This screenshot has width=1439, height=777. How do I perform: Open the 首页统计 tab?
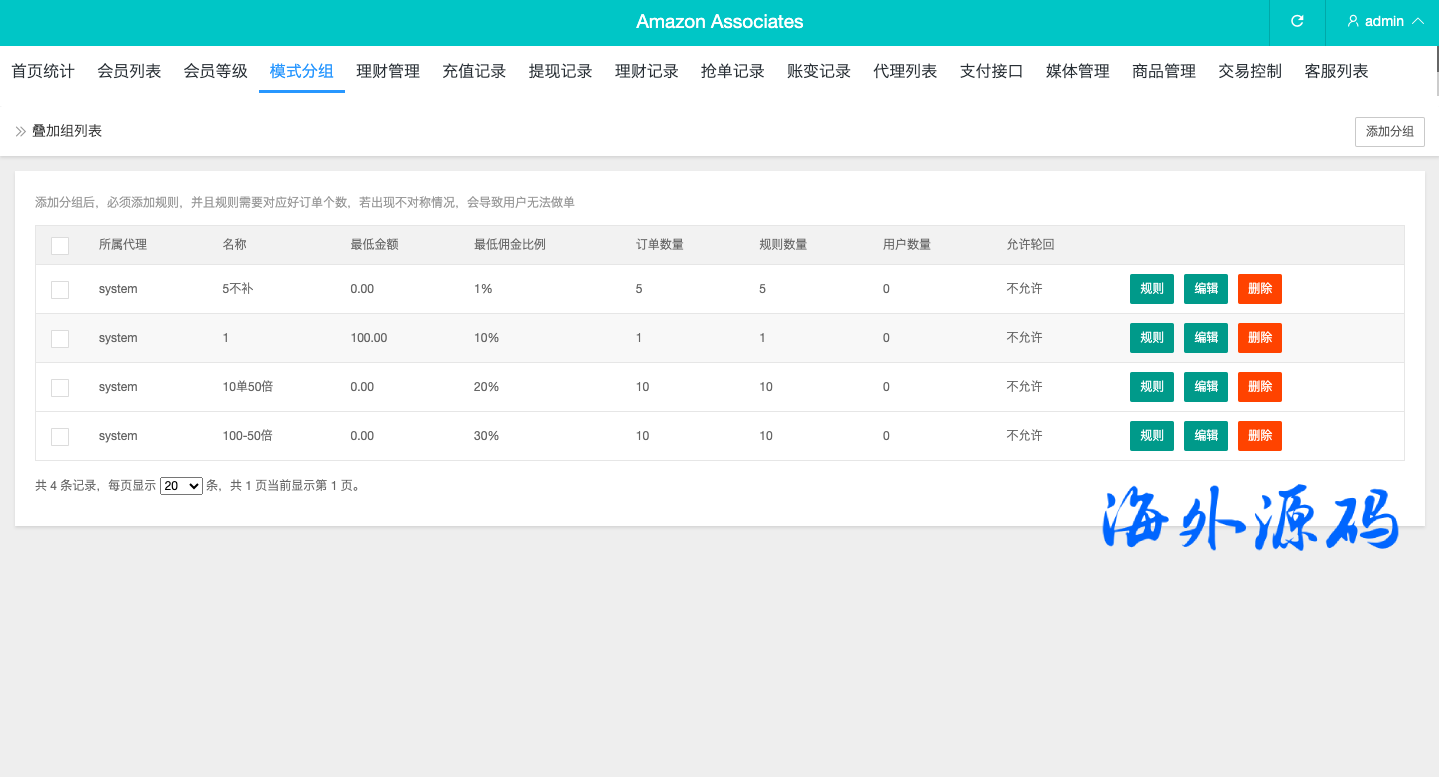43,71
